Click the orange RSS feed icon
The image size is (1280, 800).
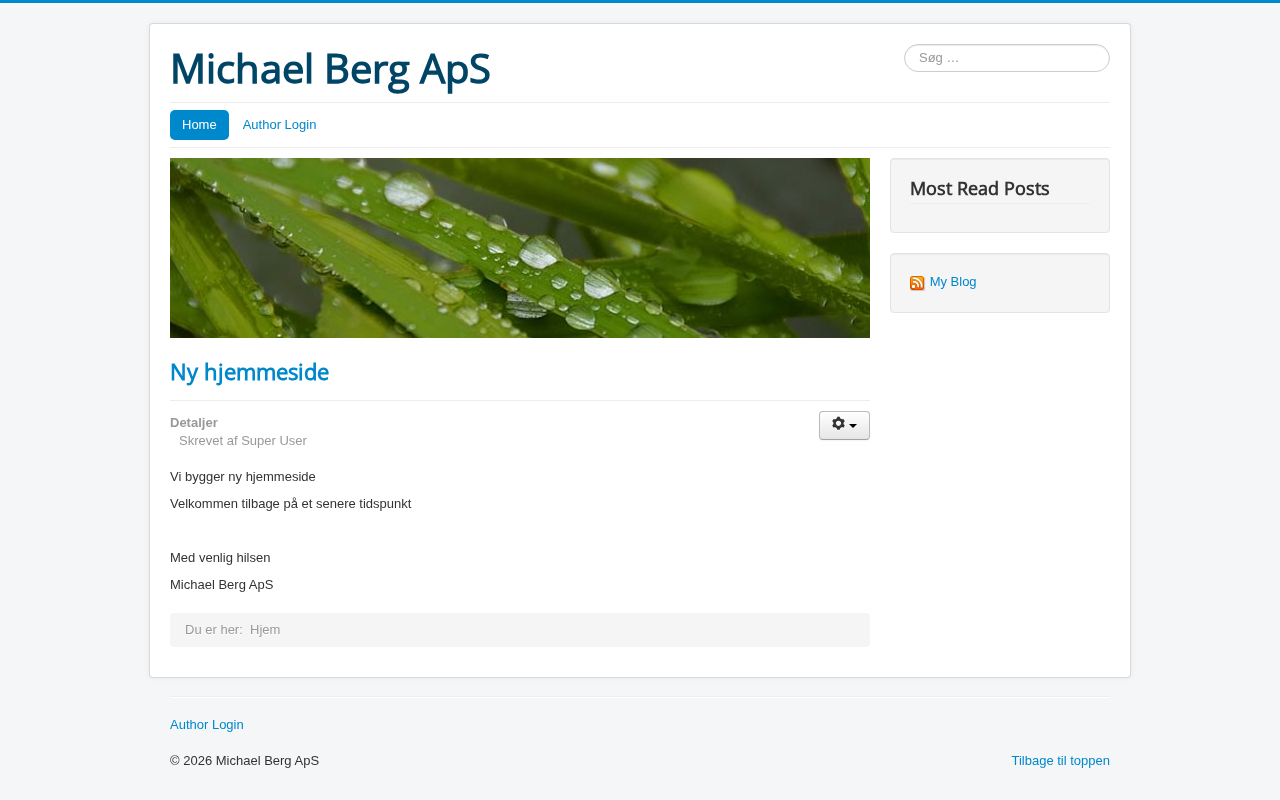tap(917, 283)
